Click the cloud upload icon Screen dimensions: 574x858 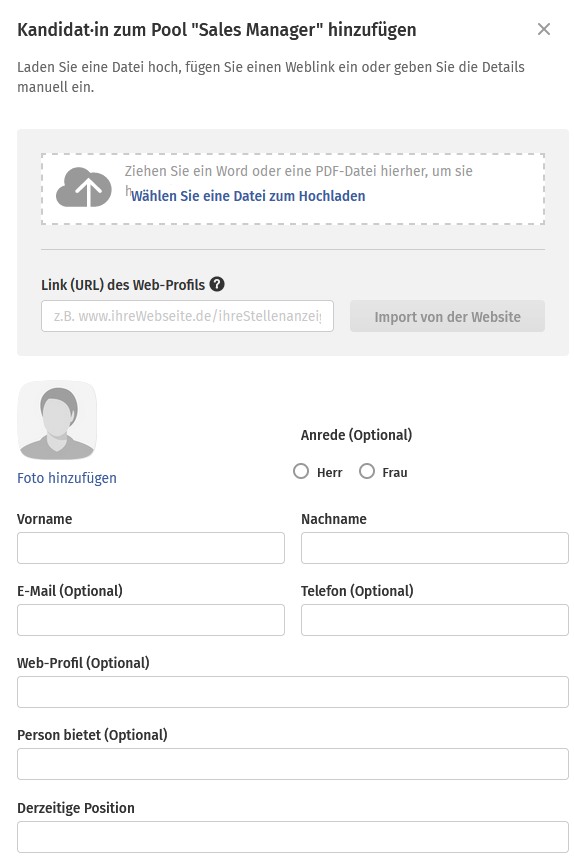pyautogui.click(x=84, y=187)
